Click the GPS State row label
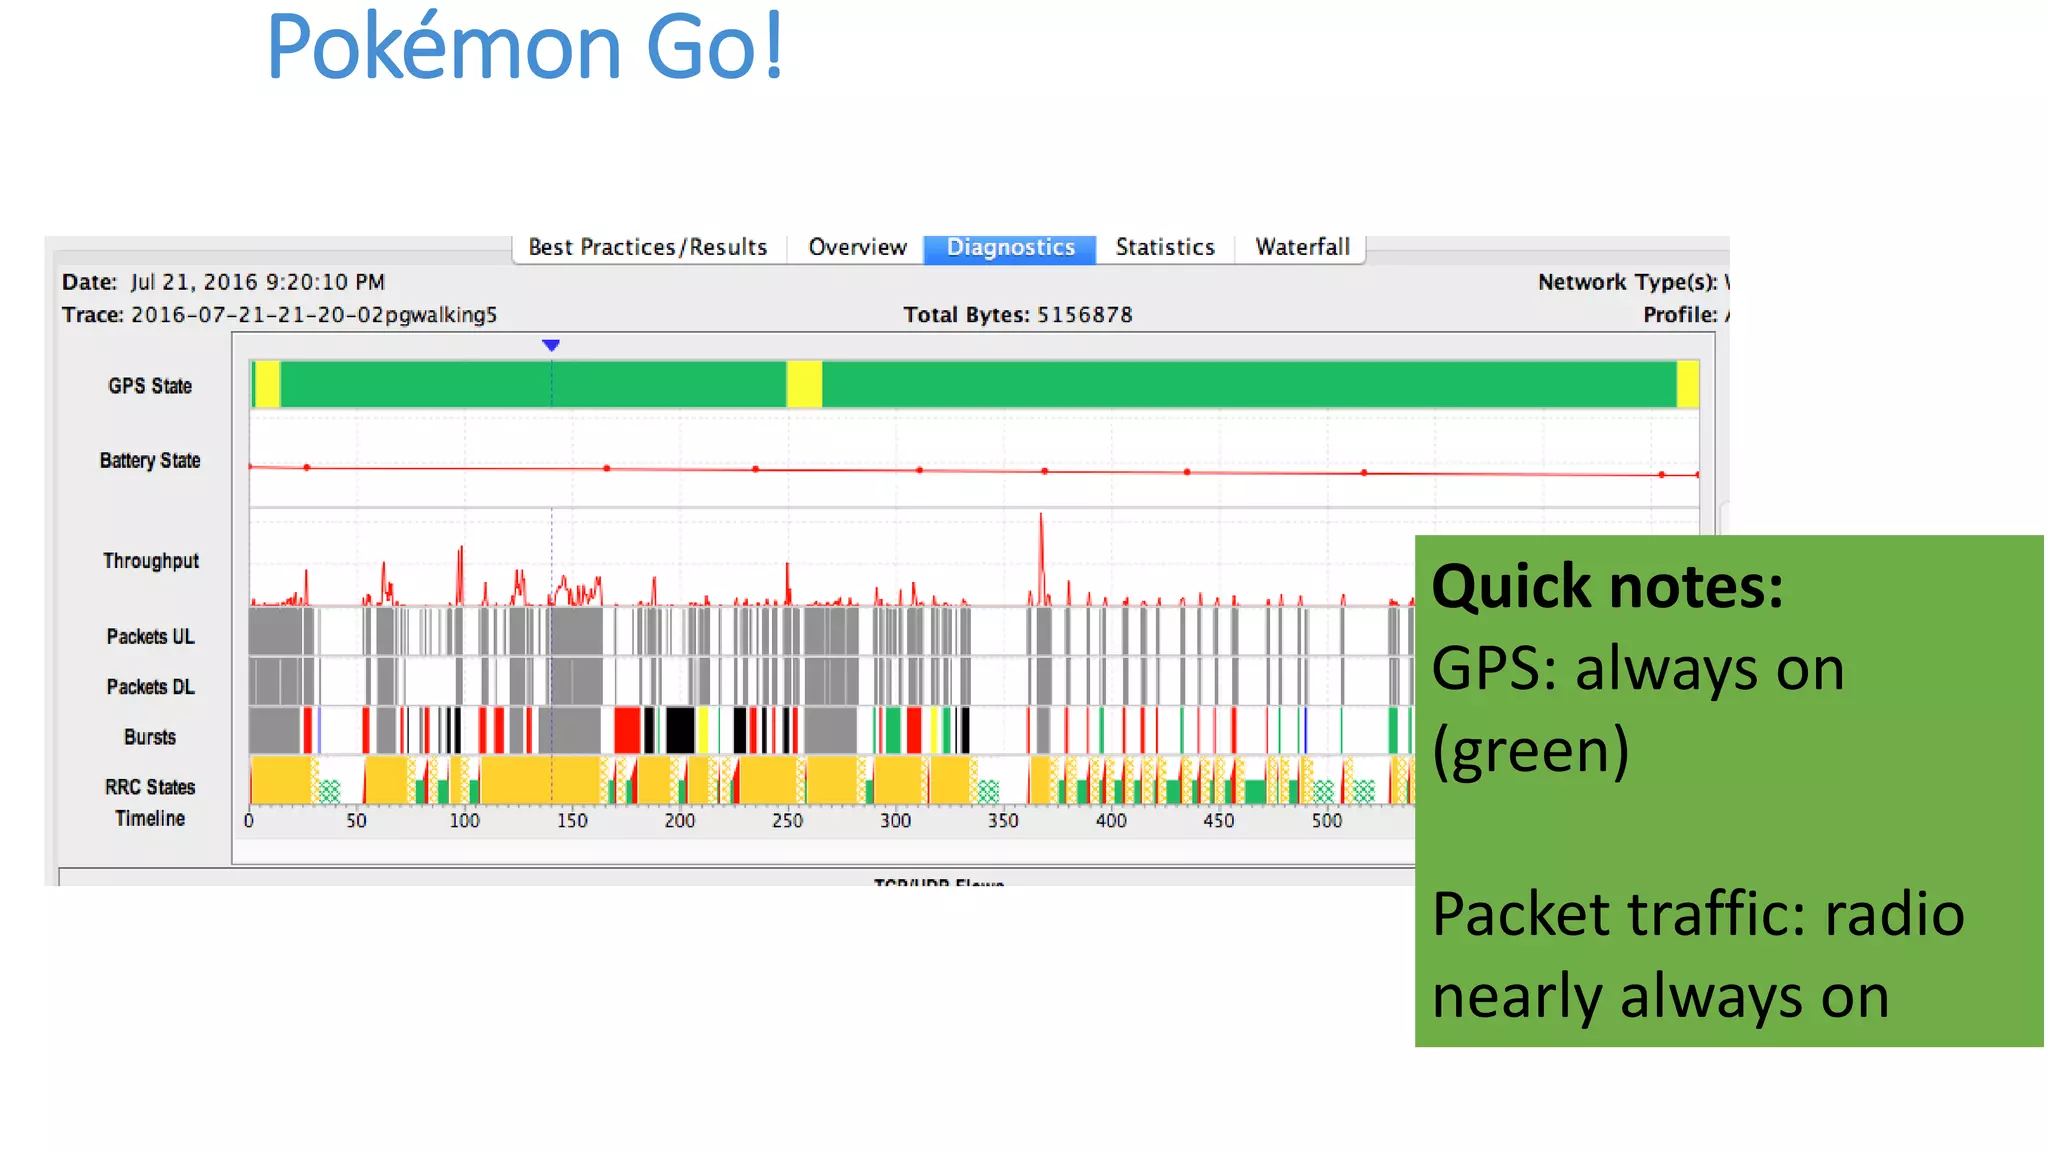2048x1152 pixels. pos(150,386)
